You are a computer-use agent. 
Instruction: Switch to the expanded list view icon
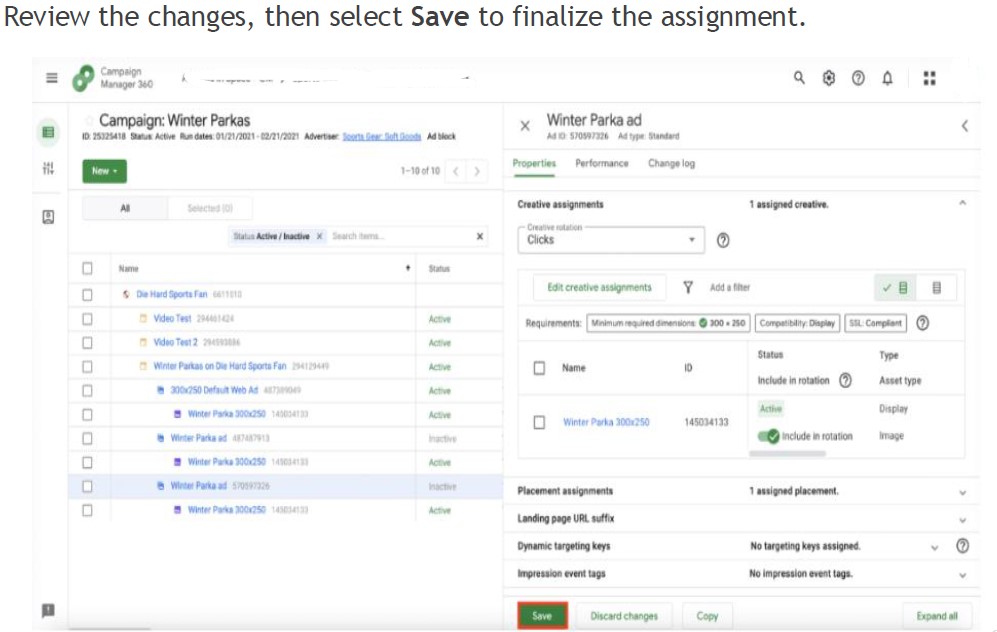936,288
